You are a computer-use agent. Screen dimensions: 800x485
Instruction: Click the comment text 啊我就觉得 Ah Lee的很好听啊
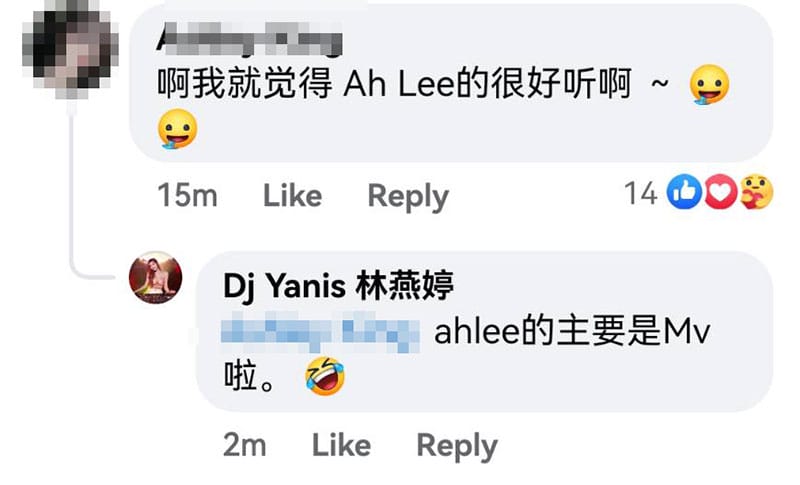pyautogui.click(x=394, y=84)
